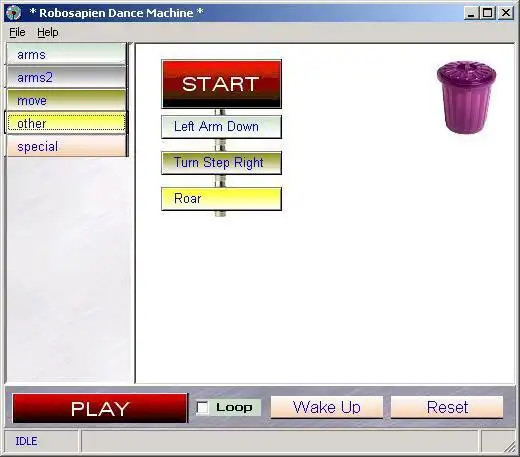Select the arms category
The width and height of the screenshot is (520, 457).
(x=66, y=54)
